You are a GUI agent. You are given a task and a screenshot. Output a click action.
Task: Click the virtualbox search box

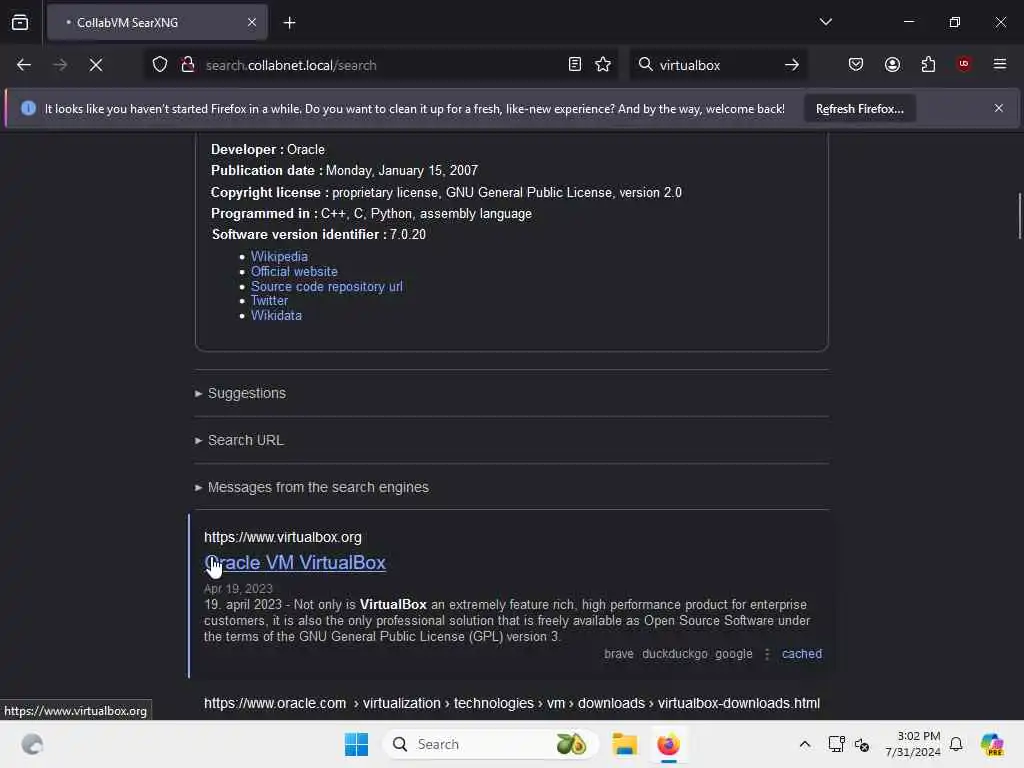[x=717, y=65]
